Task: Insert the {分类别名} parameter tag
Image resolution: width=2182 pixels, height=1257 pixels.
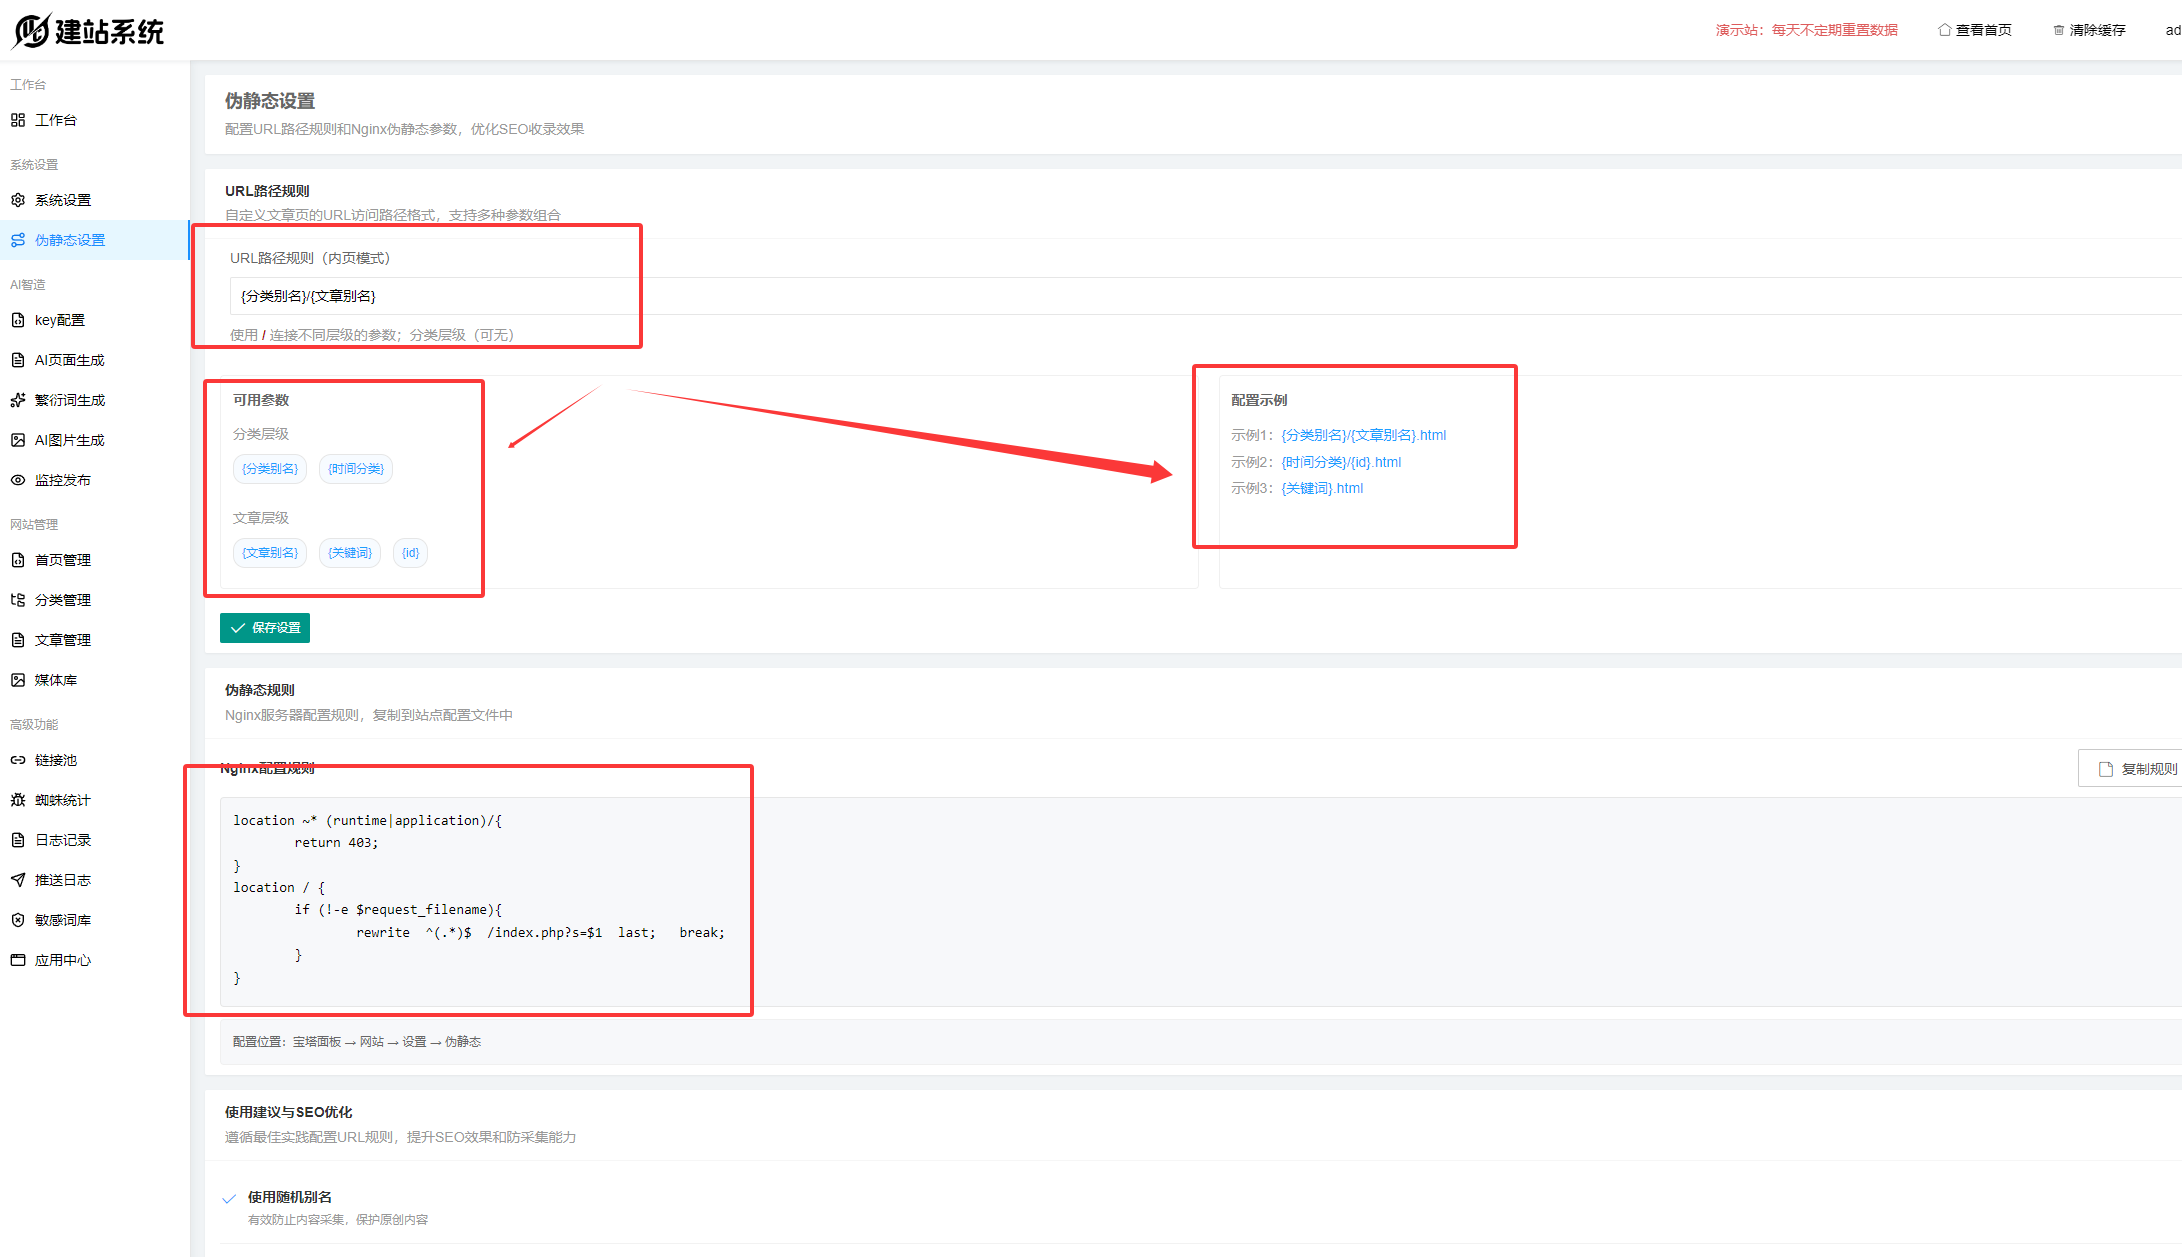Action: pos(270,469)
